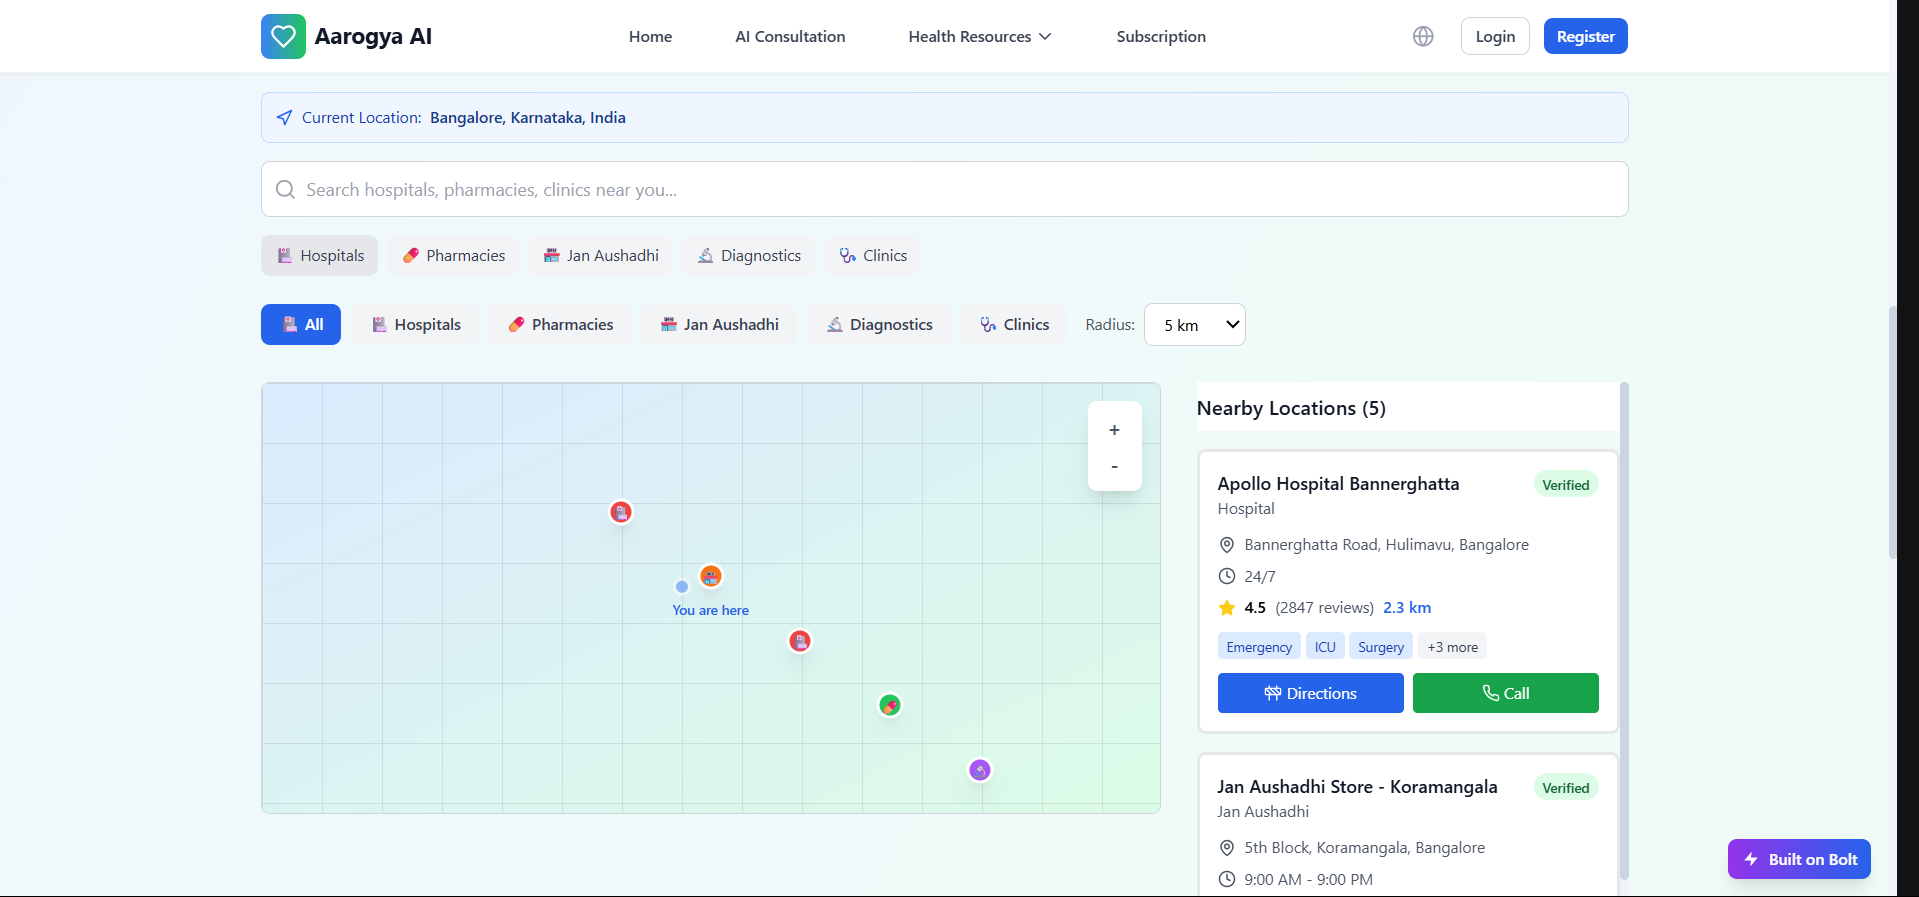Select the All filter tab
This screenshot has width=1919, height=897.
pyautogui.click(x=301, y=324)
